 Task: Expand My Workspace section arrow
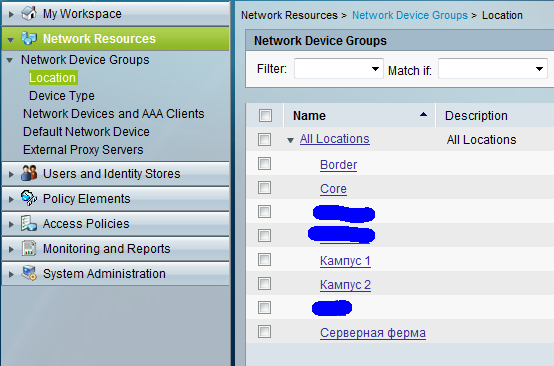tap(11, 14)
